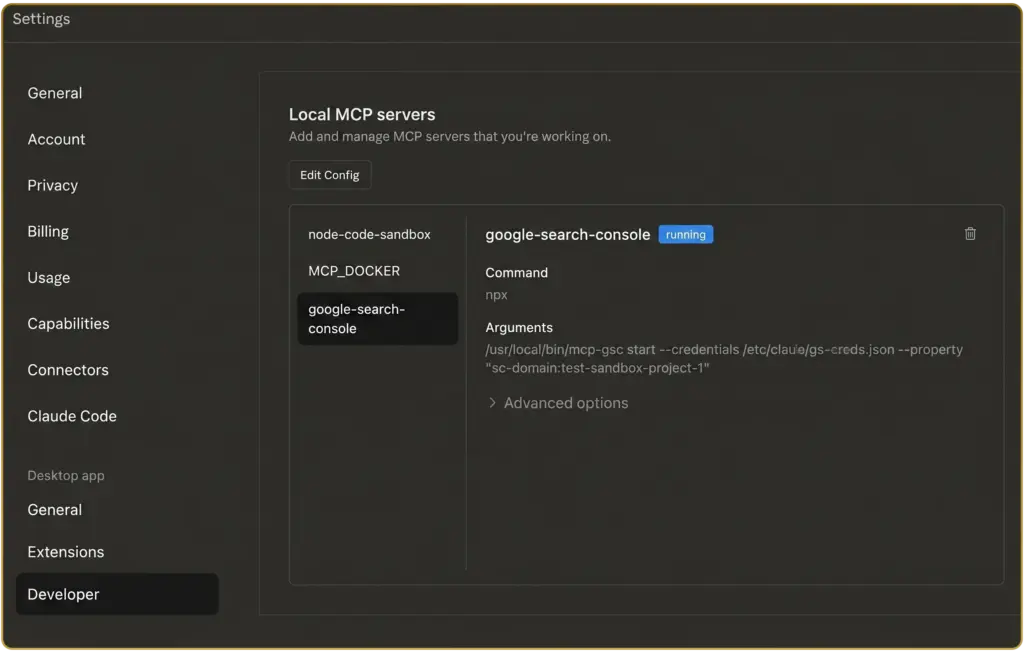Click the Command label
Image resolution: width=1024 pixels, height=653 pixels.
517,273
